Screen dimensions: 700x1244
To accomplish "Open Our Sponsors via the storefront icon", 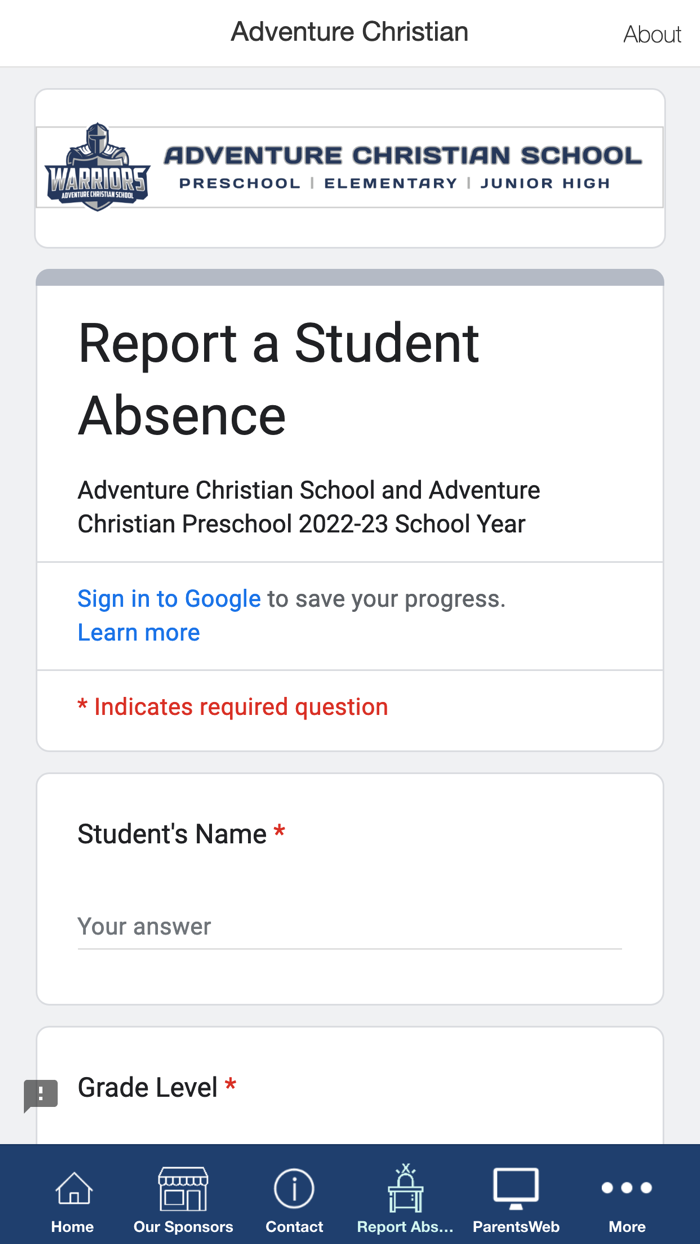I will coord(183,1190).
